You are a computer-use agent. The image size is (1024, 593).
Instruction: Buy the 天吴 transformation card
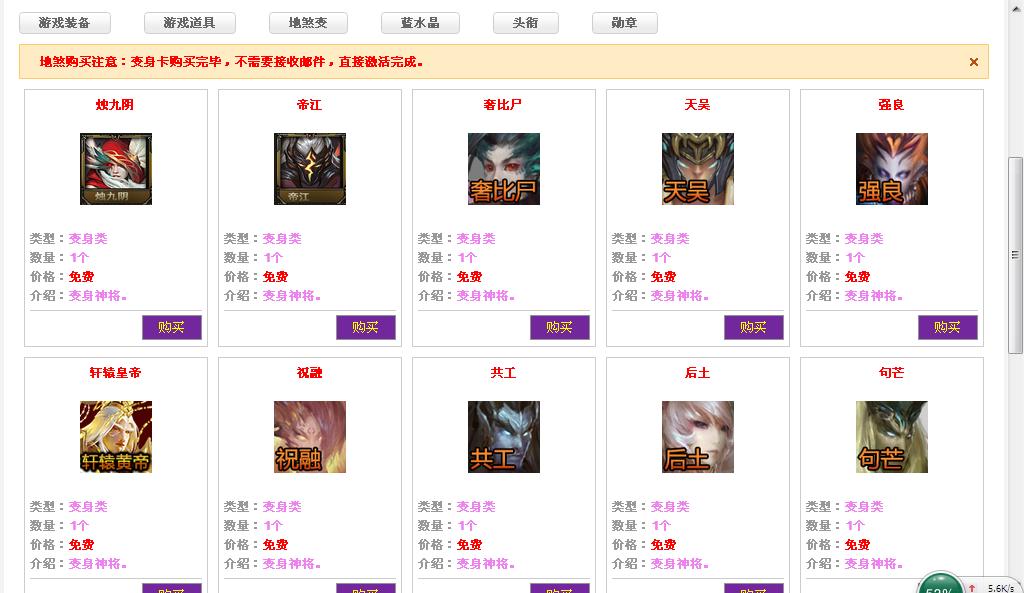tap(754, 327)
